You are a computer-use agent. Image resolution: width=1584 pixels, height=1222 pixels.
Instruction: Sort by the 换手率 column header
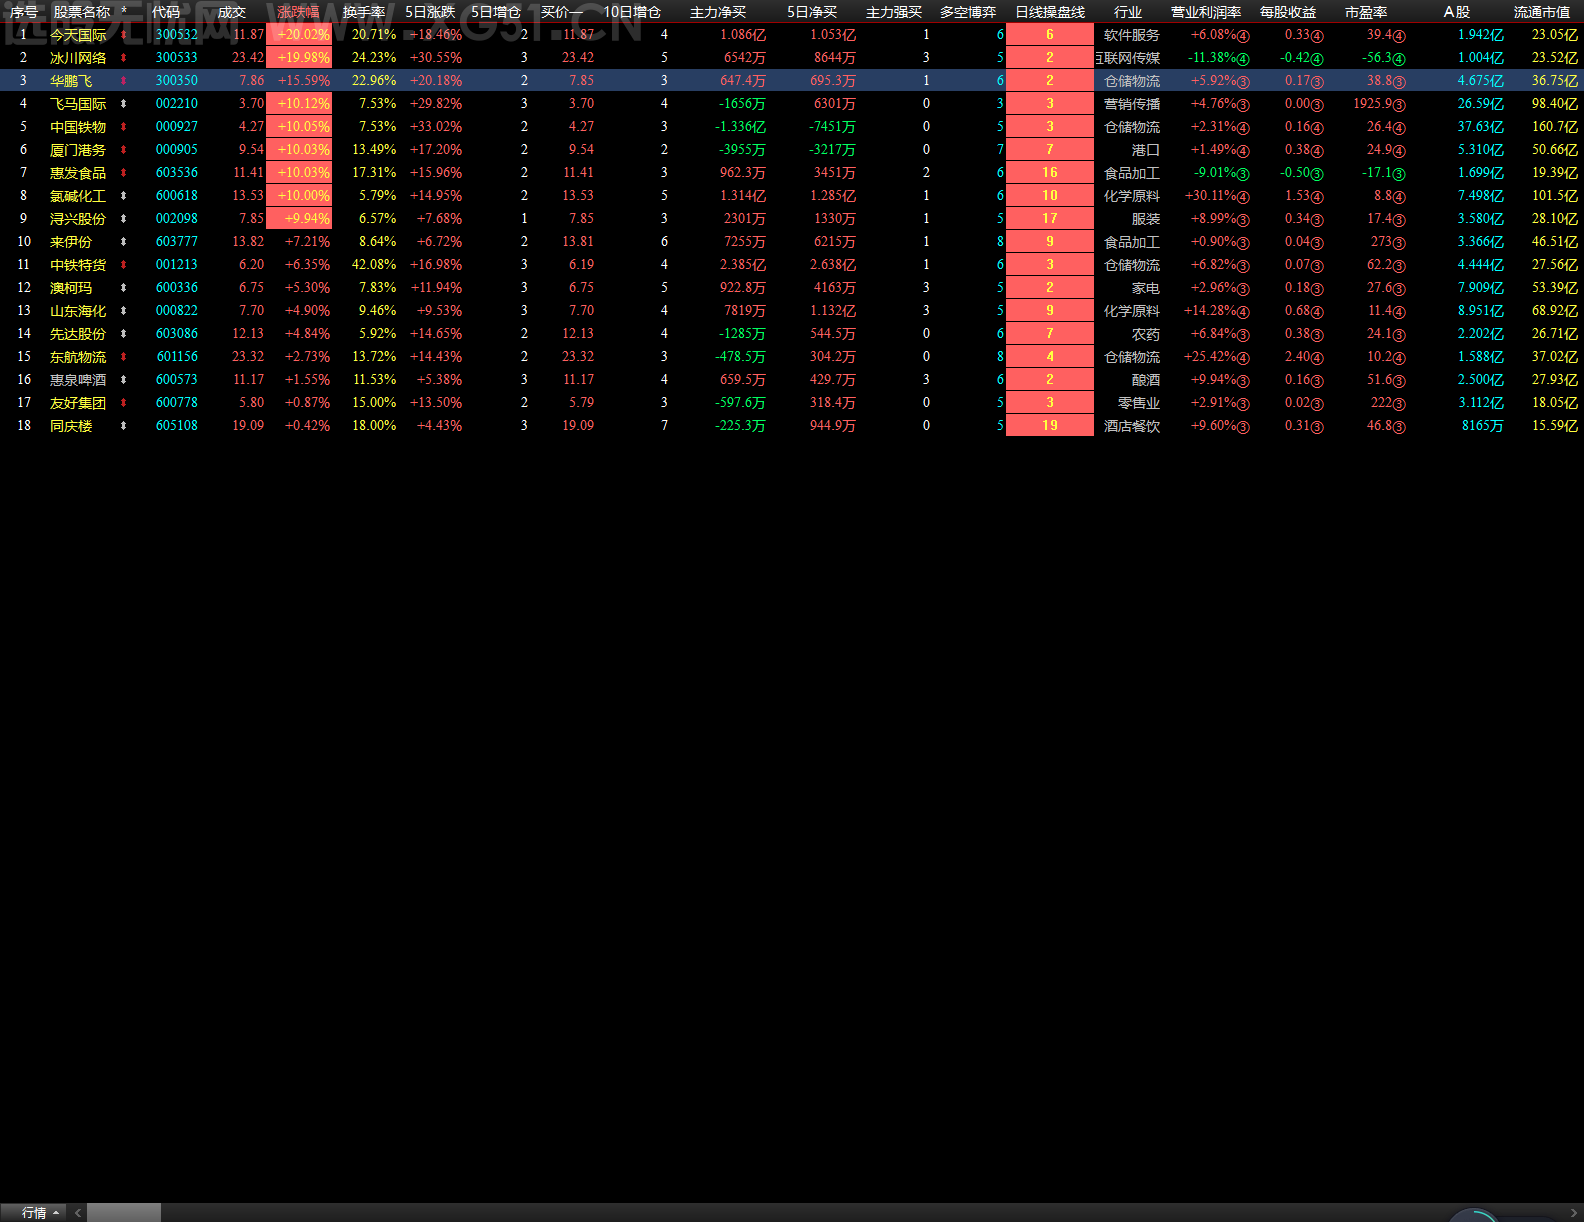coord(364,12)
